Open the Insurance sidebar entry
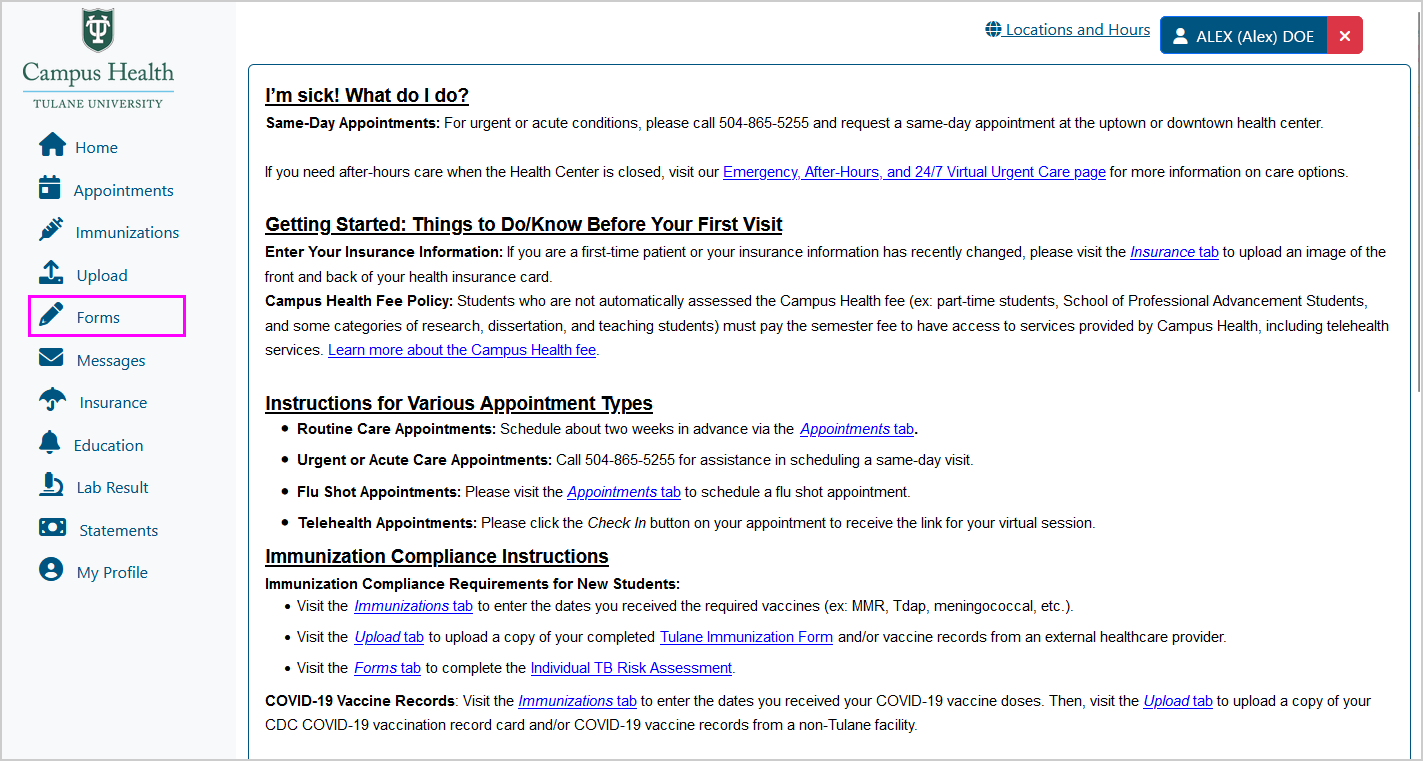This screenshot has height=761, width=1423. click(113, 402)
